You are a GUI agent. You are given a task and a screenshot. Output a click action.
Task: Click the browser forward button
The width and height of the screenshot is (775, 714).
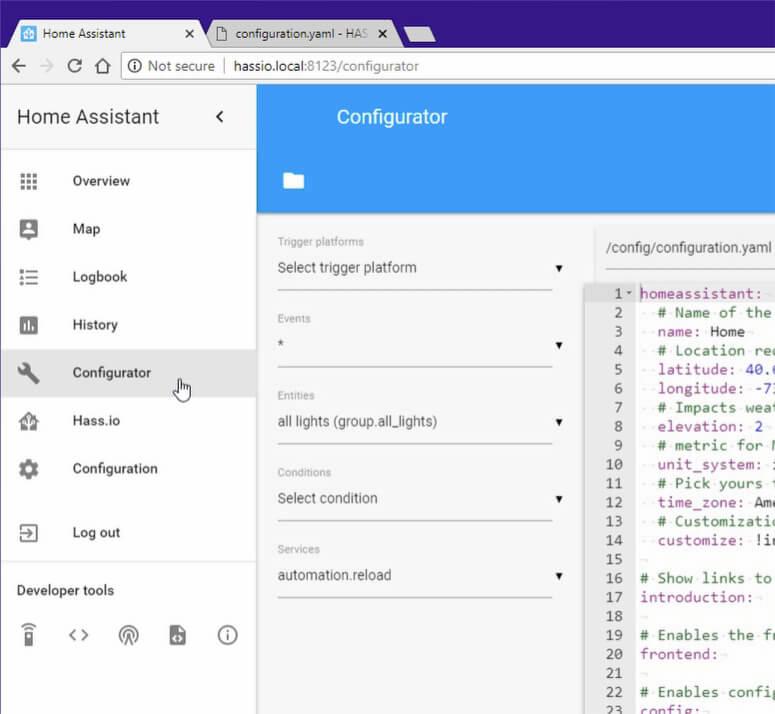[x=47, y=66]
